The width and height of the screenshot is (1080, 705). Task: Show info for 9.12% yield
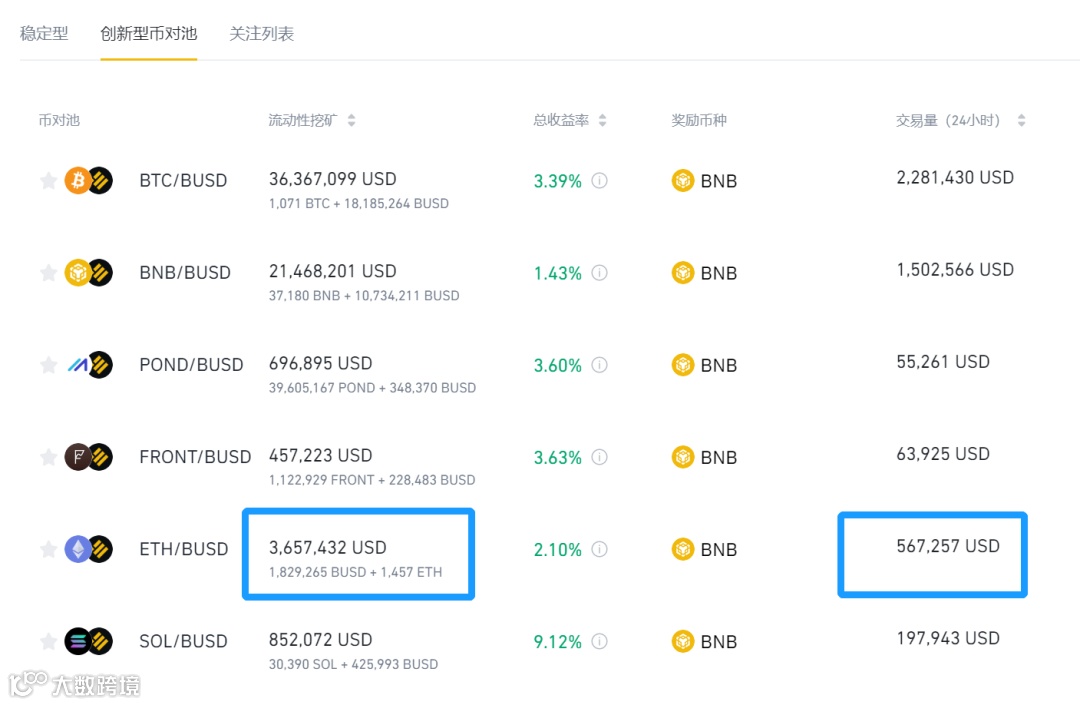pyautogui.click(x=600, y=642)
